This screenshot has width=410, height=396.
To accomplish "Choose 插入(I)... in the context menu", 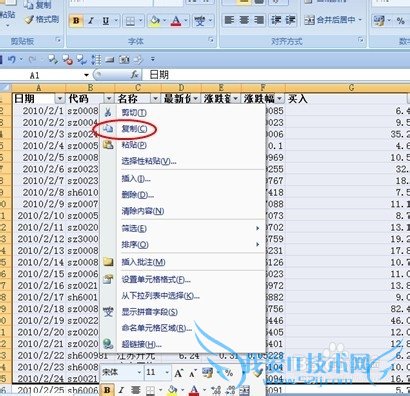I will (183, 179).
